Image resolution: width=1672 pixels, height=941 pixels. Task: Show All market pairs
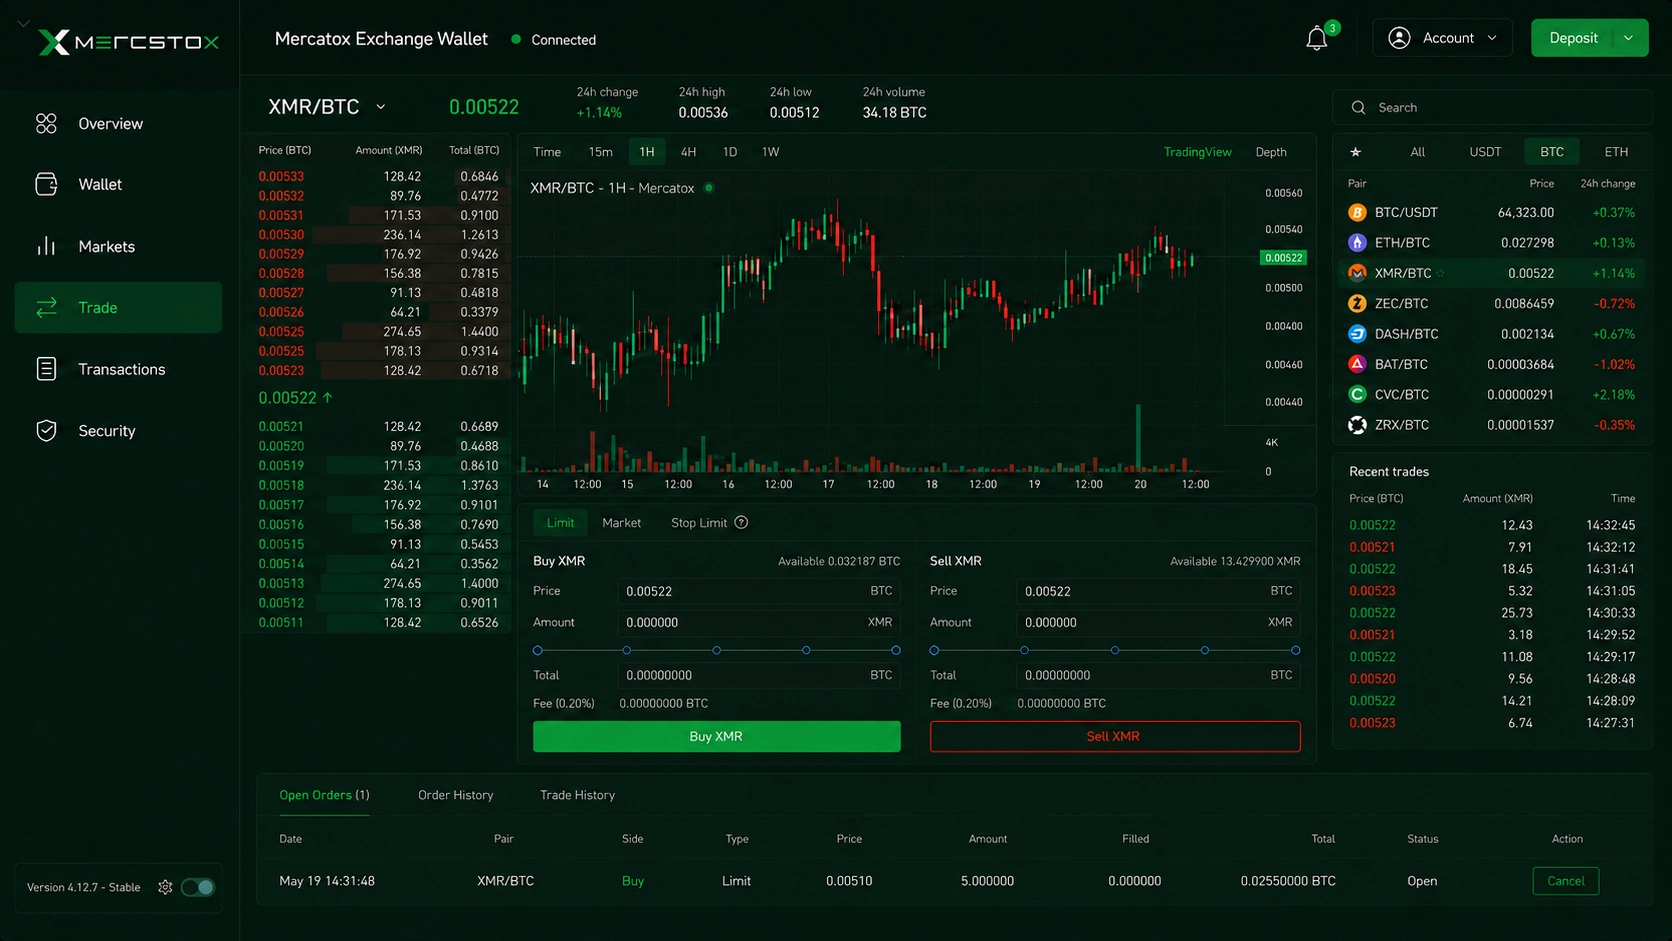[1417, 152]
